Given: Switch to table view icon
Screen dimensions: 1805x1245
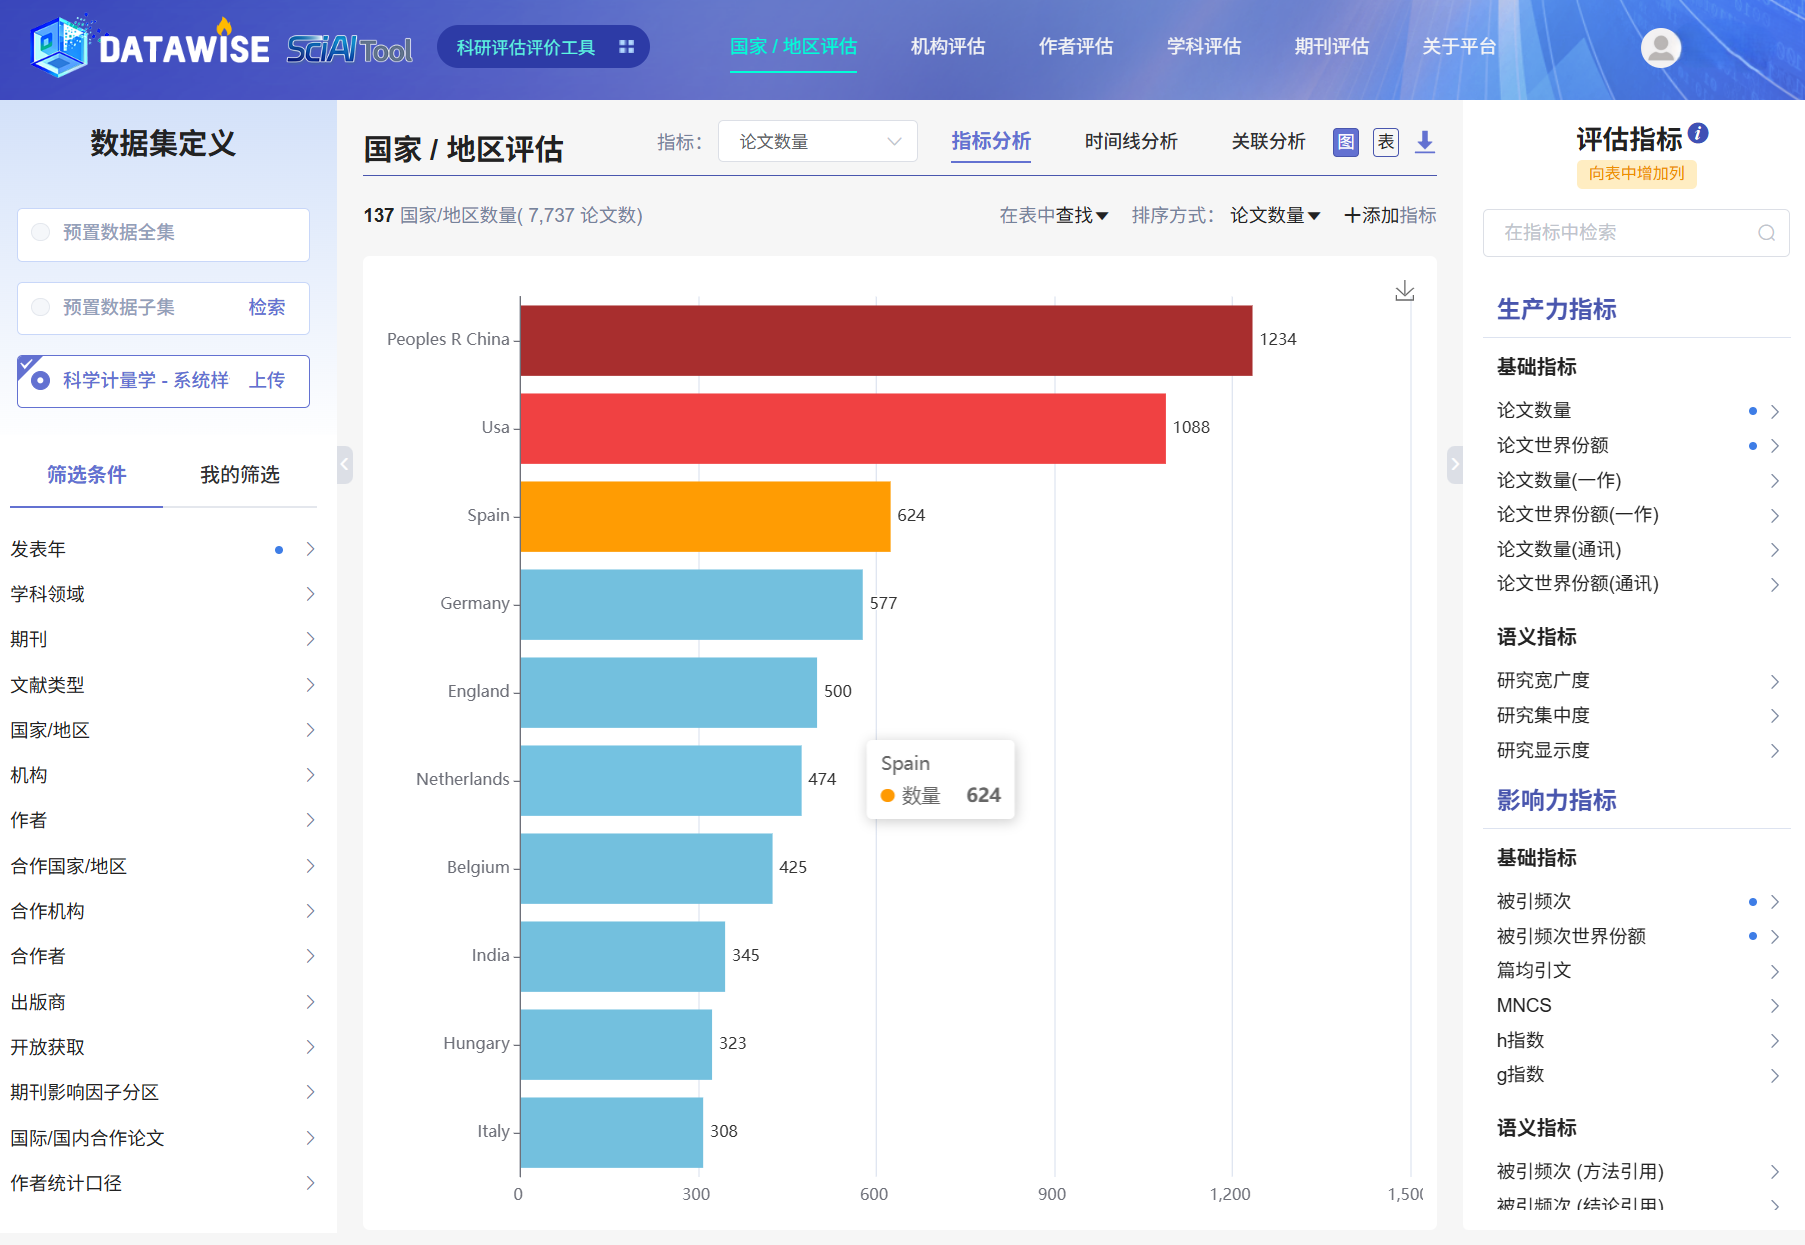Looking at the screenshot, I should tap(1386, 142).
